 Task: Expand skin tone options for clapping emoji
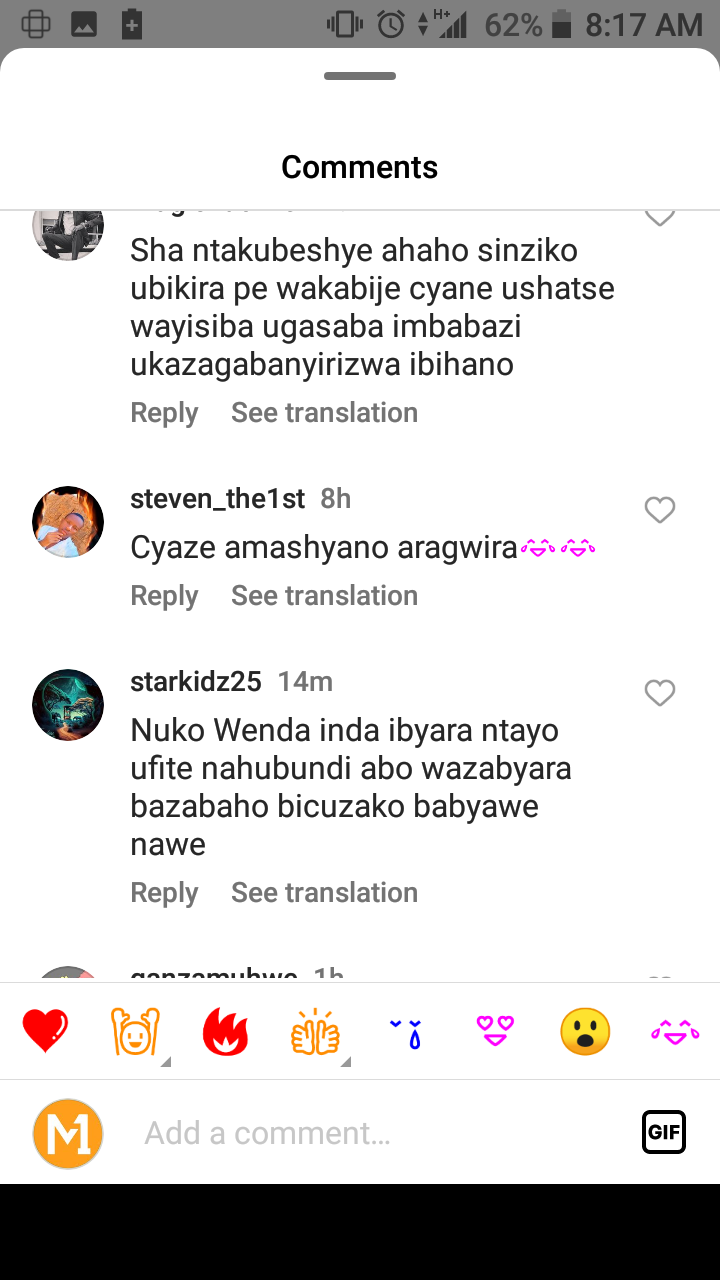pos(345,1062)
